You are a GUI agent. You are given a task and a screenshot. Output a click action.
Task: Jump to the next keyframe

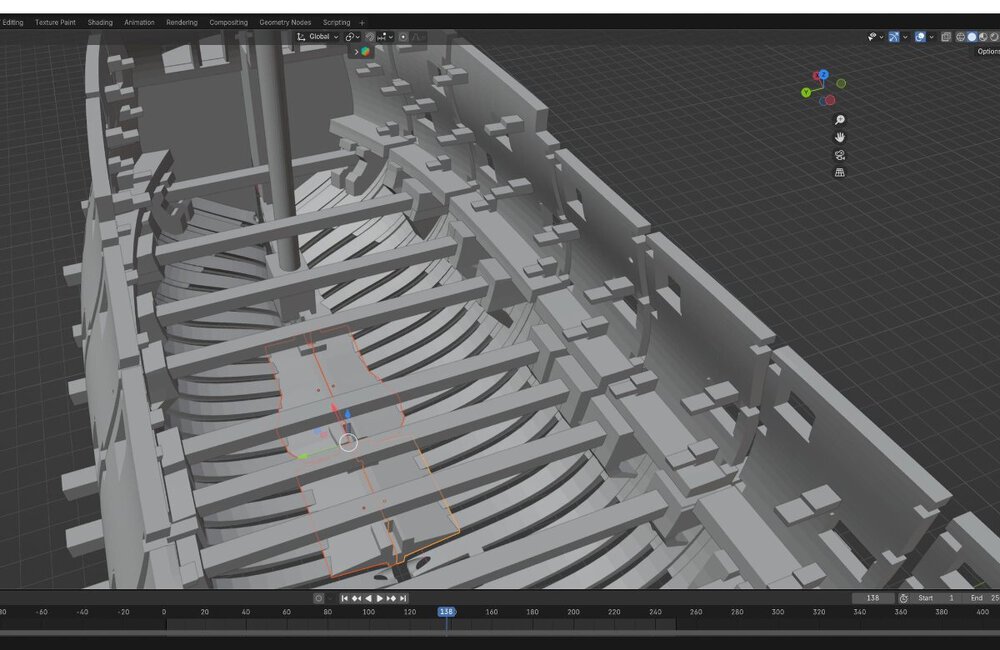tap(392, 598)
